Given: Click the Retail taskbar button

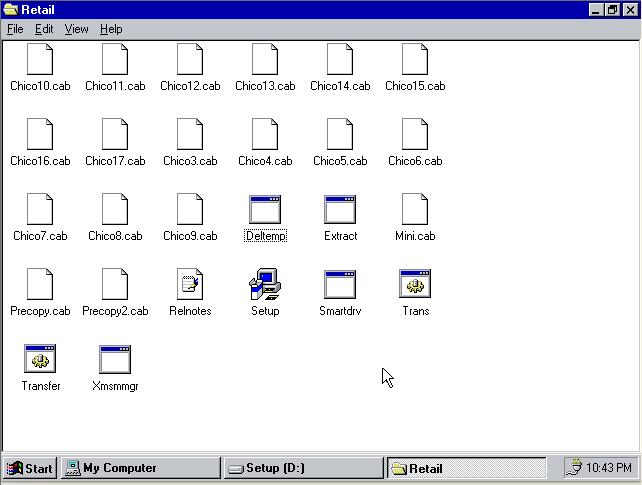Looking at the screenshot, I should coord(466,468).
